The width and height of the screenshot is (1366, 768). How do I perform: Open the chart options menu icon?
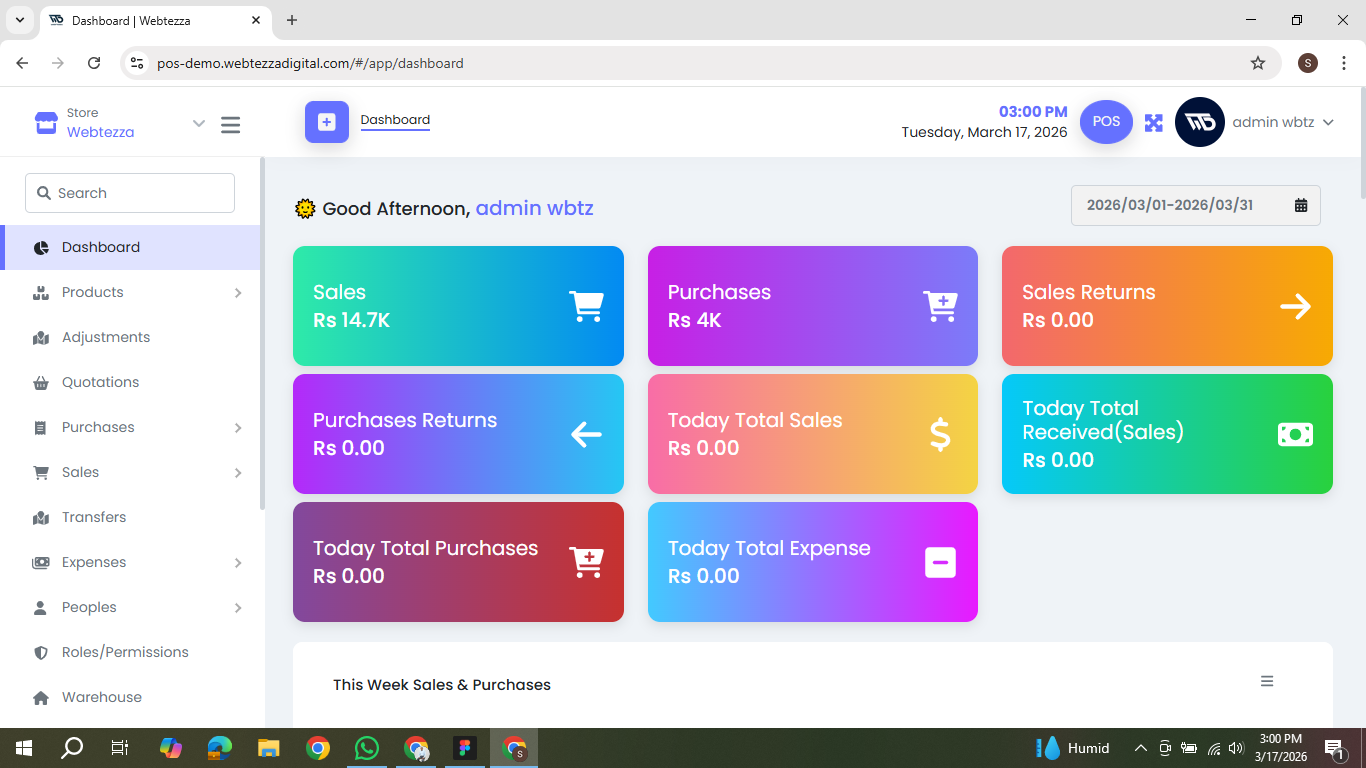coord(1267,681)
